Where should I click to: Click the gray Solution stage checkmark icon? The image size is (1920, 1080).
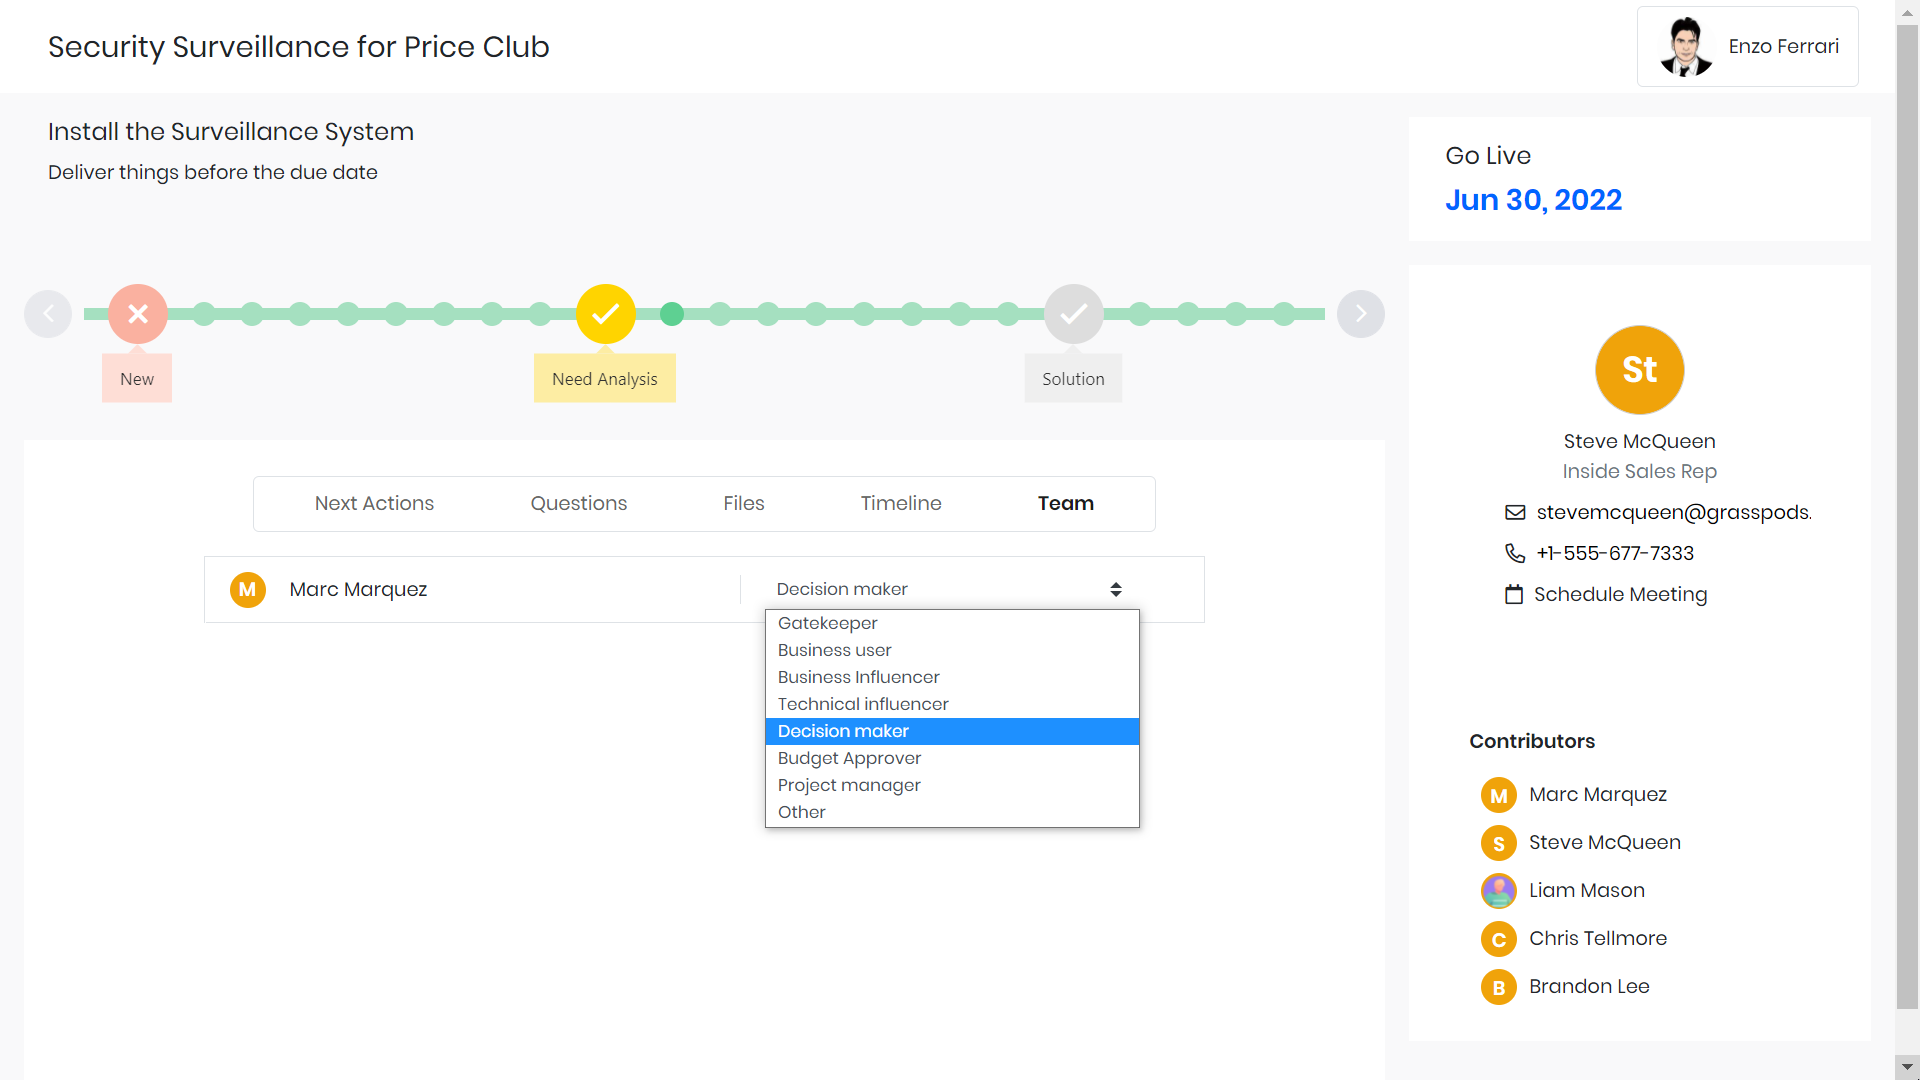(1073, 314)
